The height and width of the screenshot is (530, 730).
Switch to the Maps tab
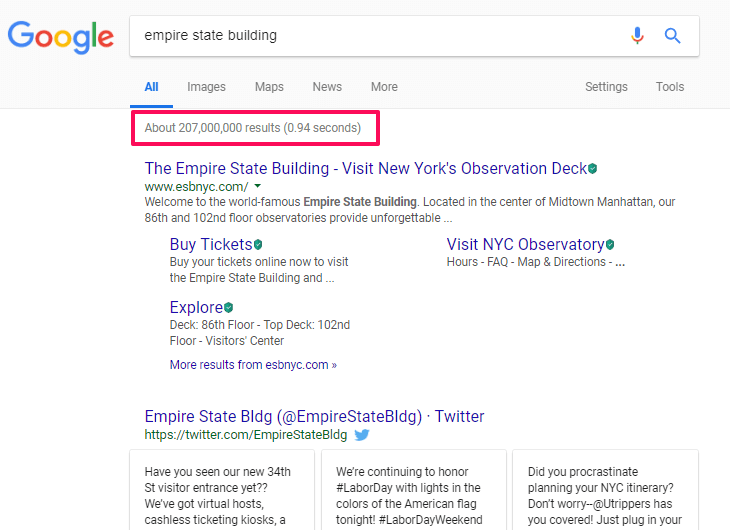click(x=269, y=87)
